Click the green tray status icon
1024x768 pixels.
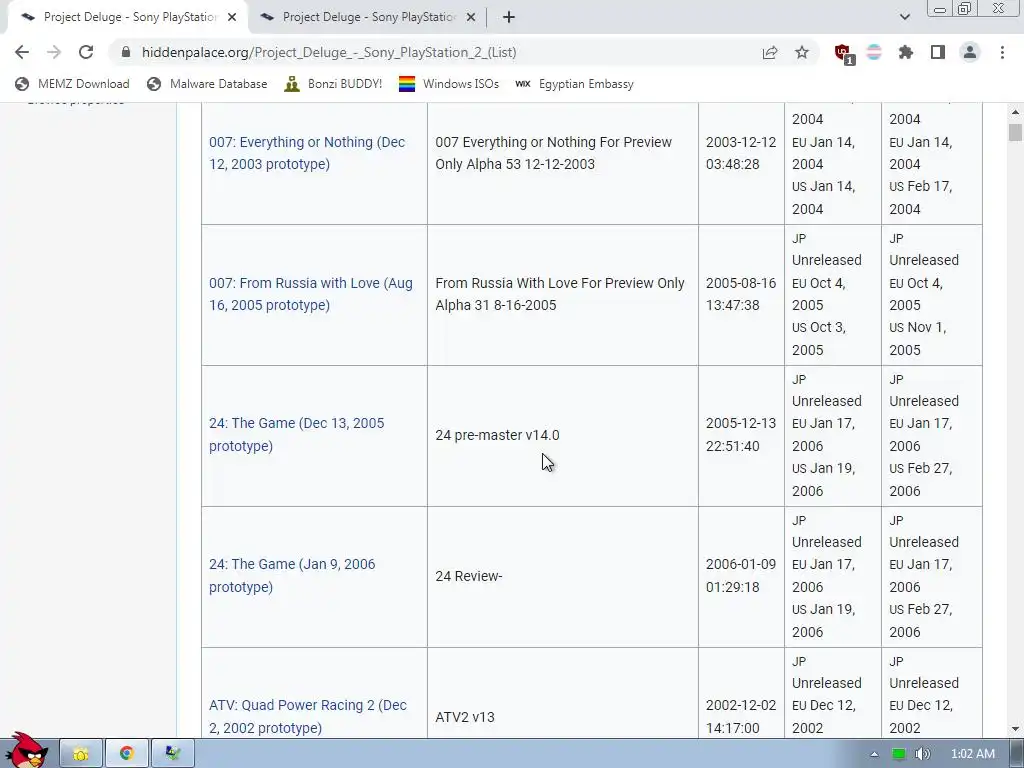tap(899, 754)
